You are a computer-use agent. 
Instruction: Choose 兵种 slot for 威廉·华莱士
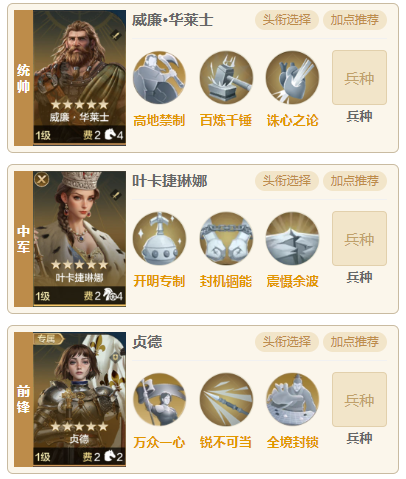coord(359,78)
